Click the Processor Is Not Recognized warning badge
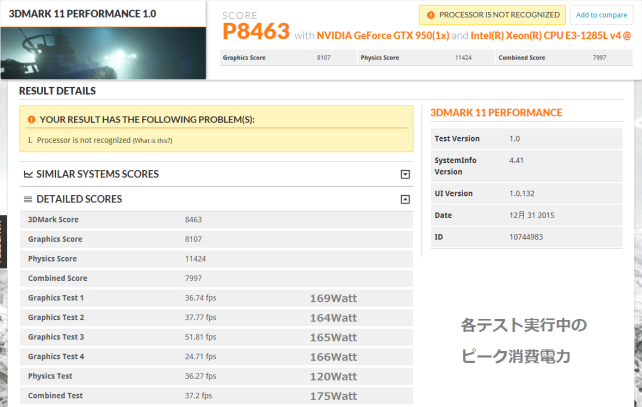The image size is (642, 407). (x=491, y=15)
